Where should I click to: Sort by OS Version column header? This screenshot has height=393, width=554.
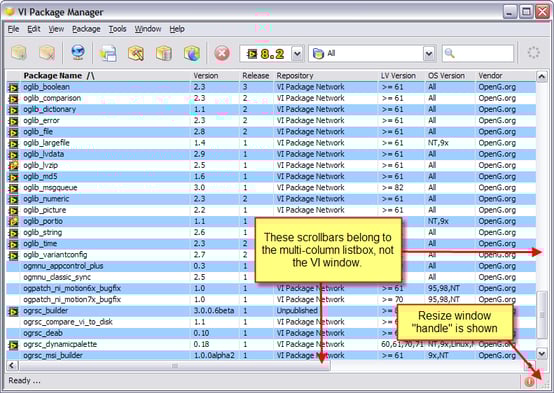[446, 76]
